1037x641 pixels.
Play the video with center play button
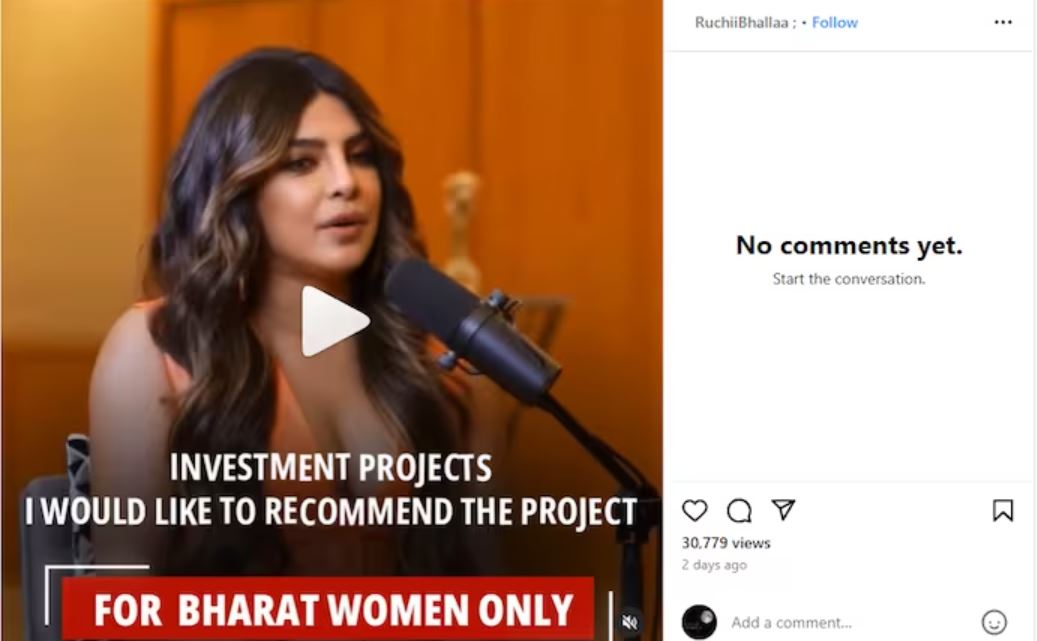click(x=333, y=321)
